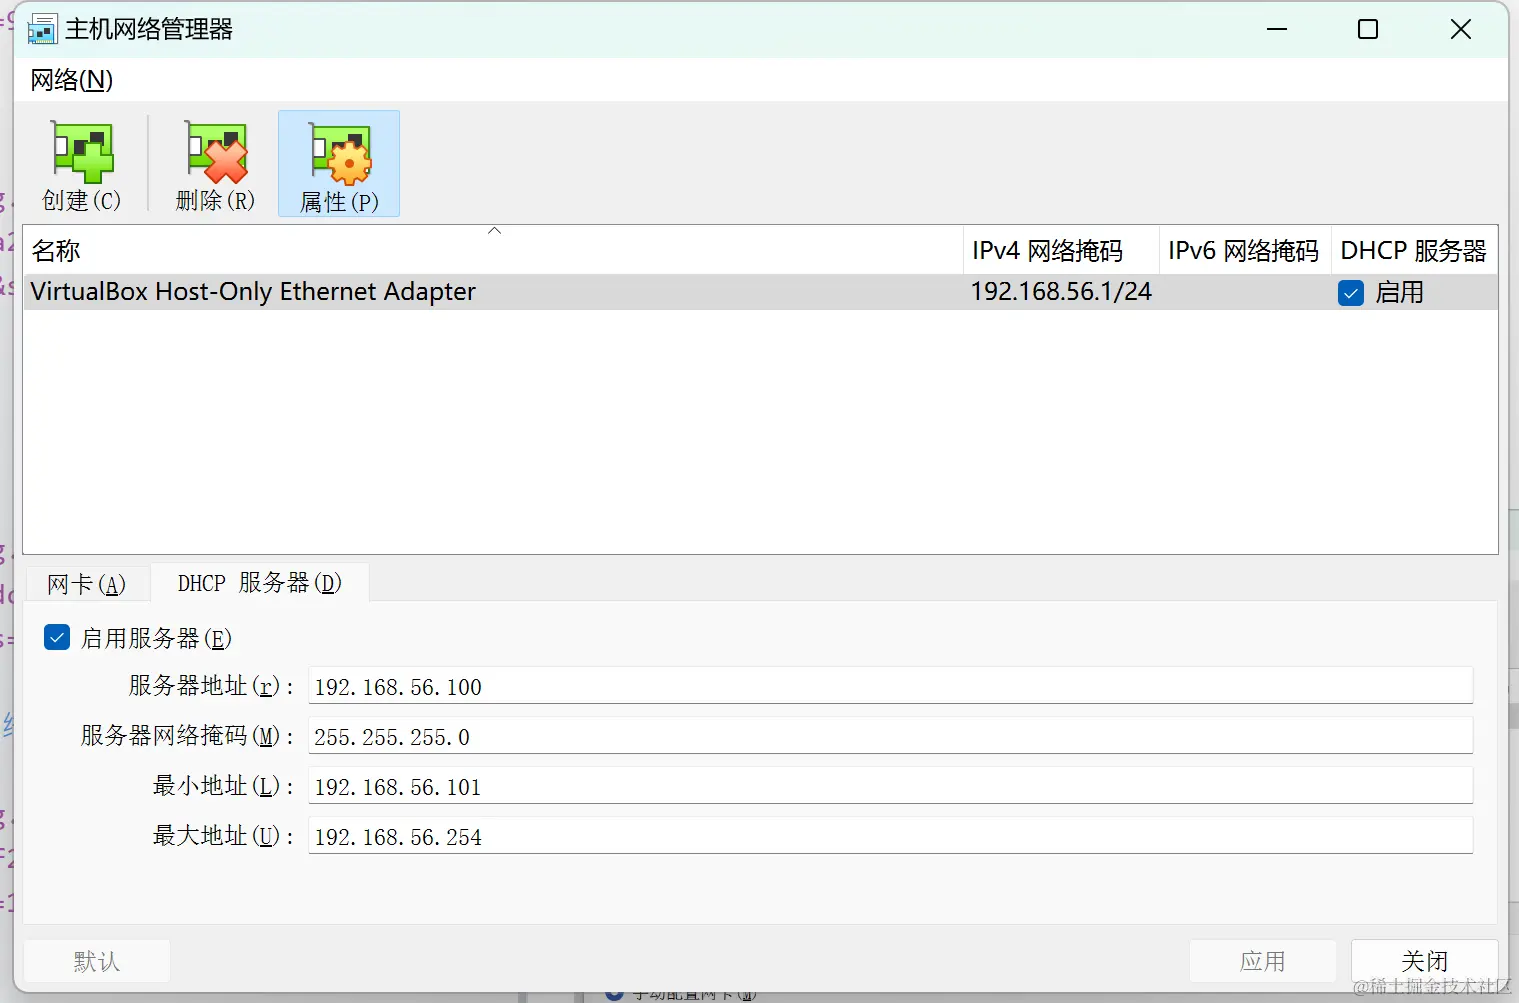The width and height of the screenshot is (1519, 1003).
Task: Click the 应用 button
Action: 1263,961
